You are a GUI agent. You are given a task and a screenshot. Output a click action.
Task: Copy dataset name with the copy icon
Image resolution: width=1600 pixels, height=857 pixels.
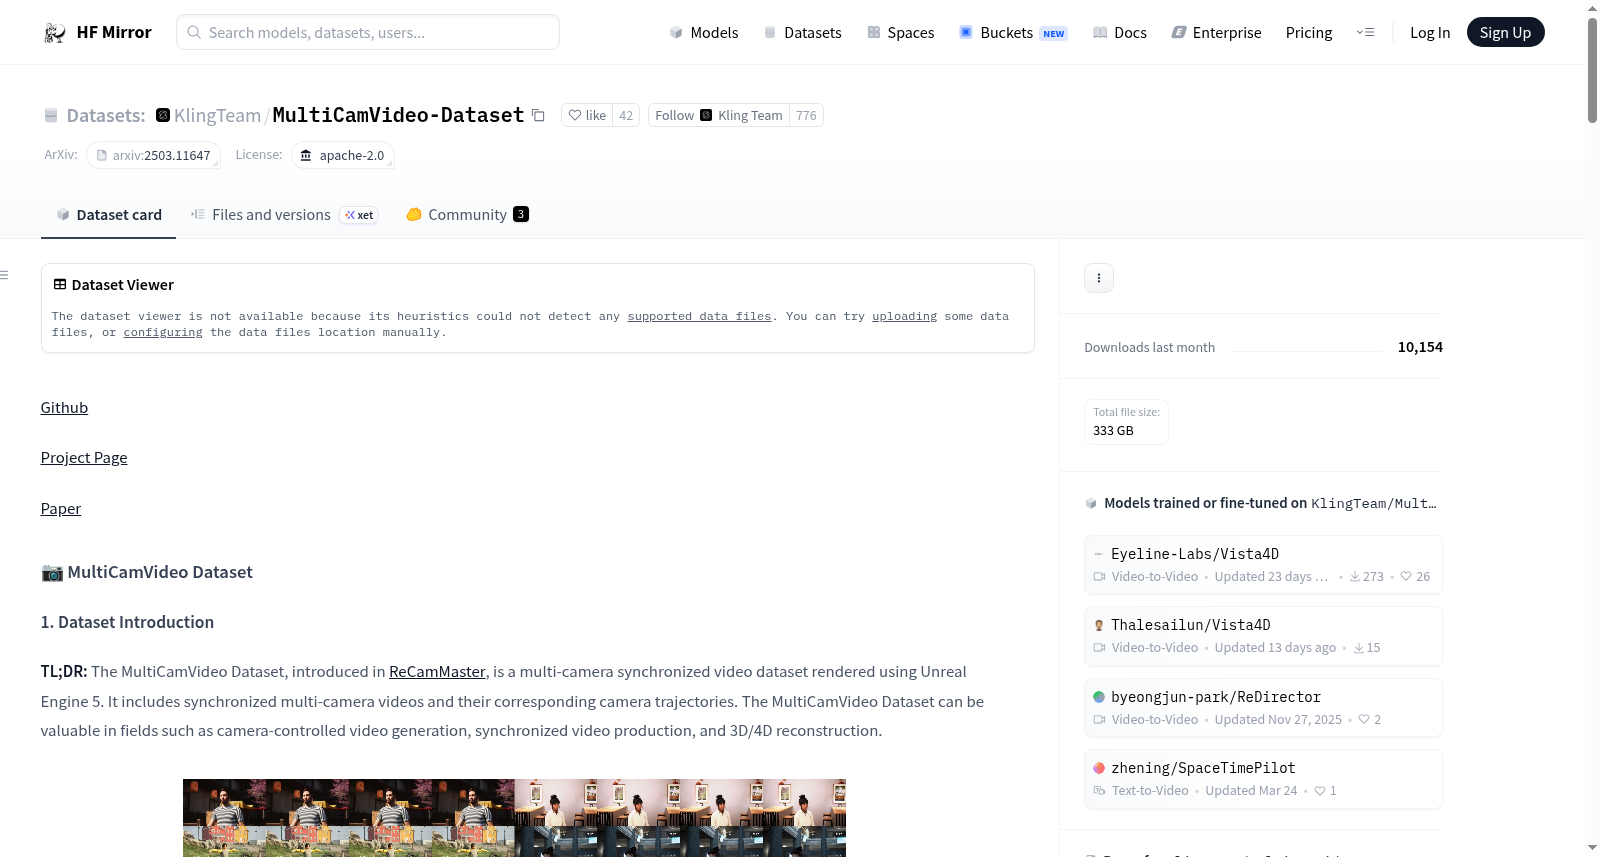click(538, 115)
